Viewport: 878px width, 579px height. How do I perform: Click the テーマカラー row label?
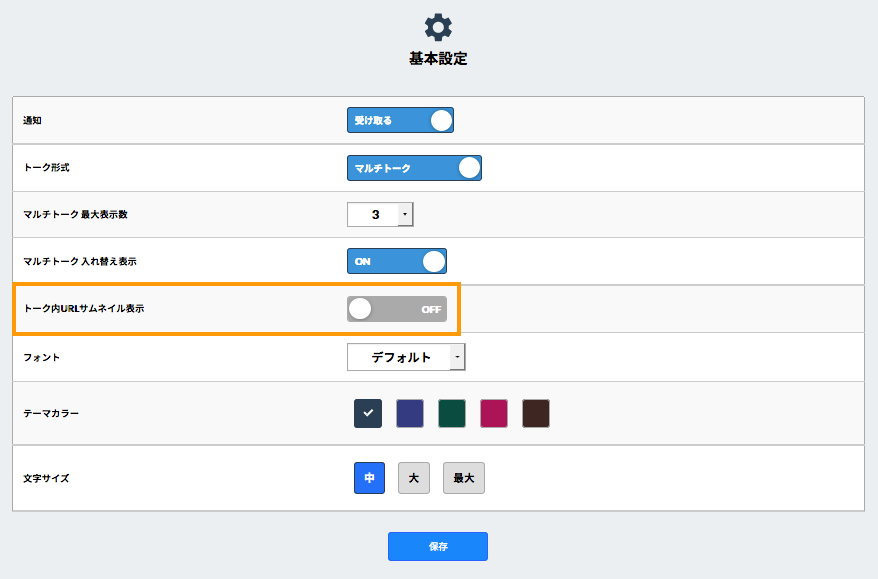(51, 413)
